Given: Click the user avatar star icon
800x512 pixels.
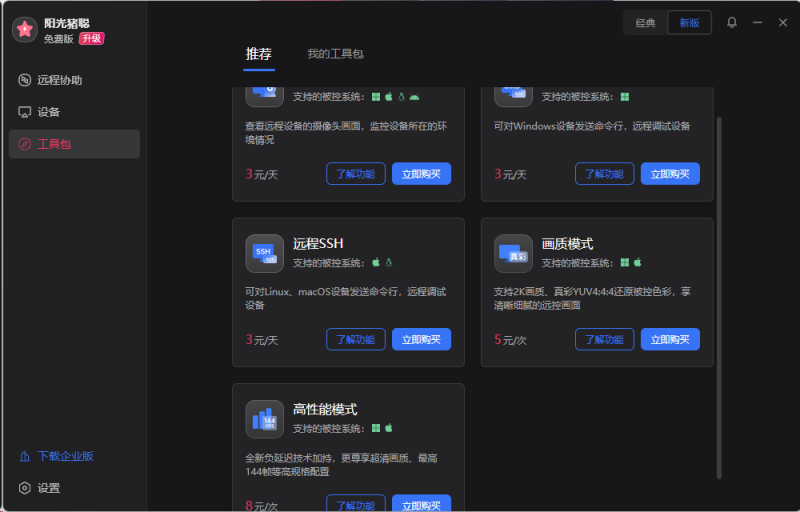Looking at the screenshot, I should pyautogui.click(x=24, y=30).
